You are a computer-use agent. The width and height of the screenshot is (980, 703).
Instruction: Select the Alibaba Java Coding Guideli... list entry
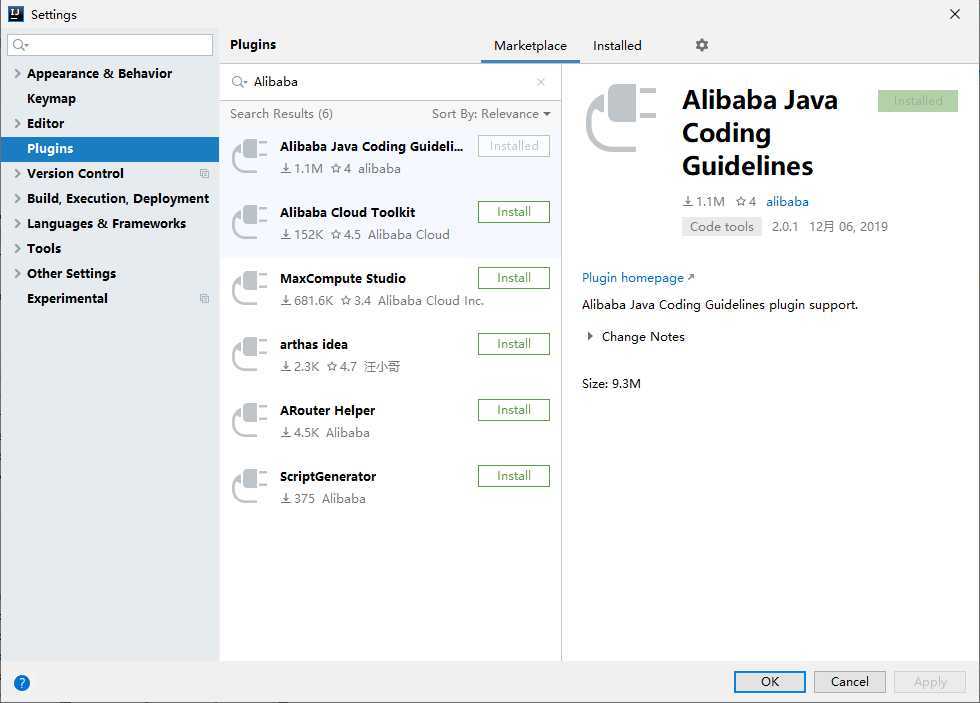(391, 157)
